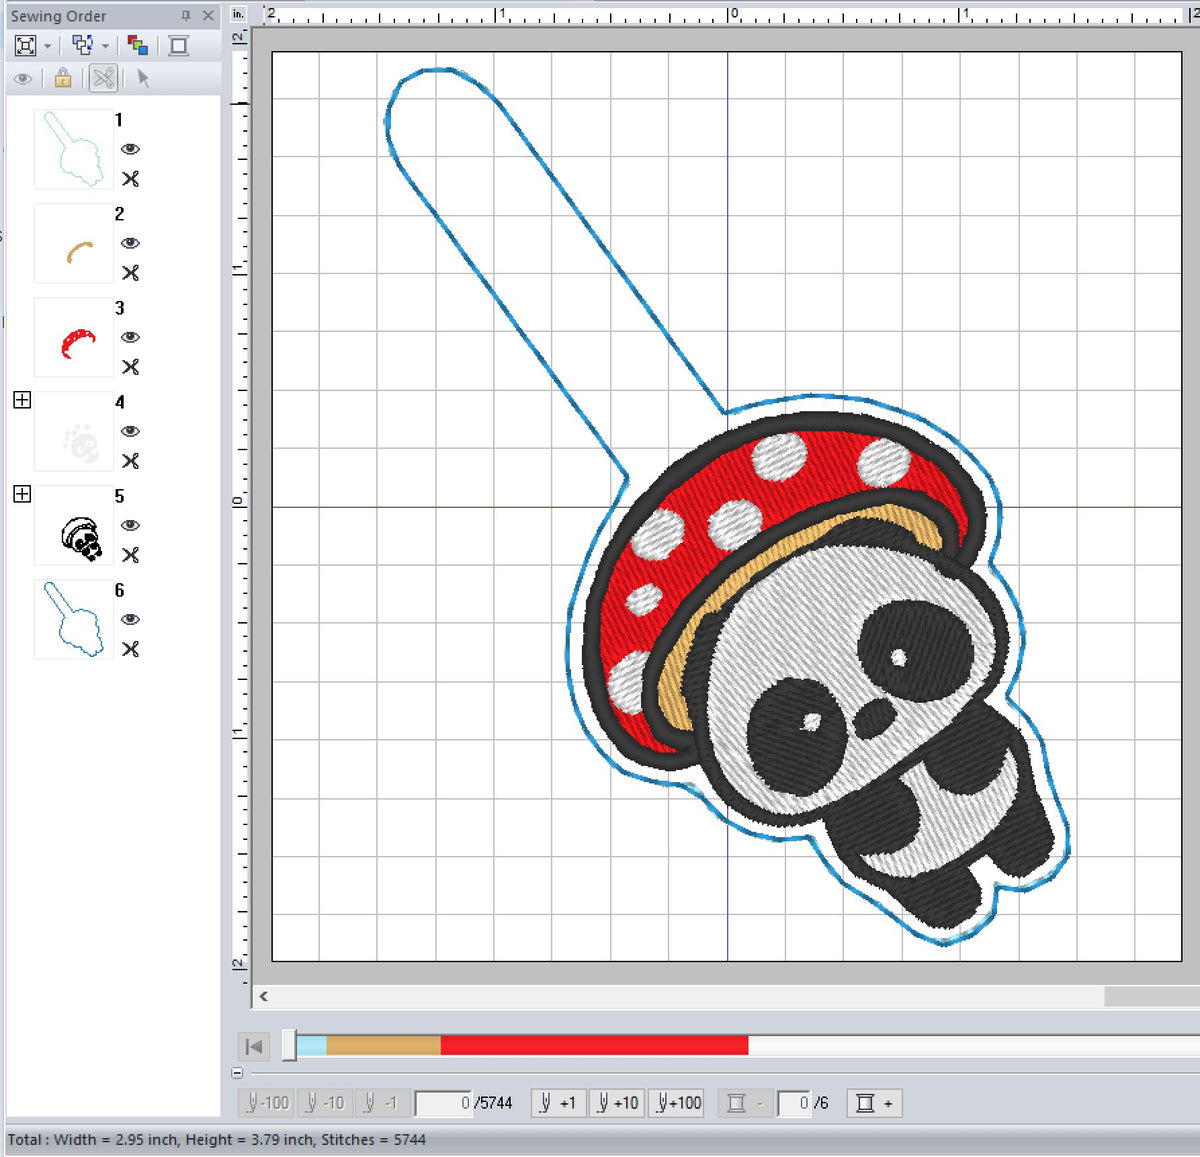Toggle the trim scissors for step 3

pos(131,367)
